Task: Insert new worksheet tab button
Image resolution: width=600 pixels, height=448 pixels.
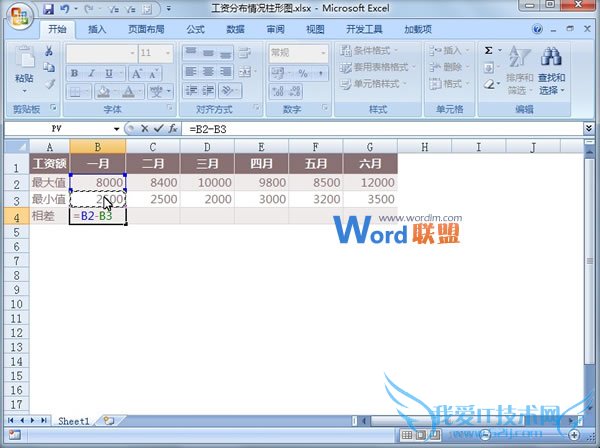Action: [x=109, y=421]
